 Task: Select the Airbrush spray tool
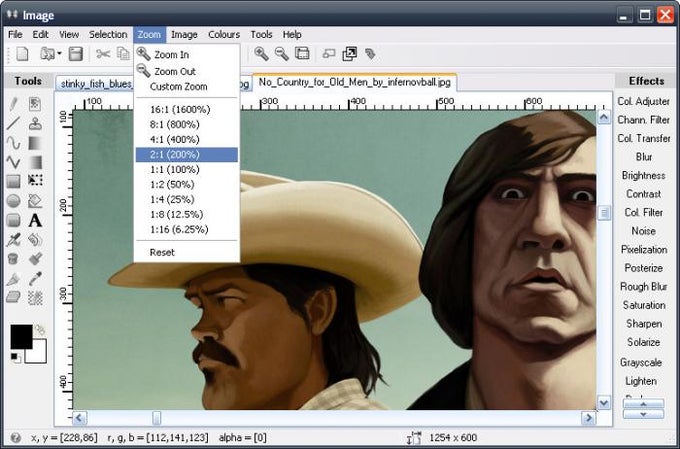pyautogui.click(x=13, y=279)
